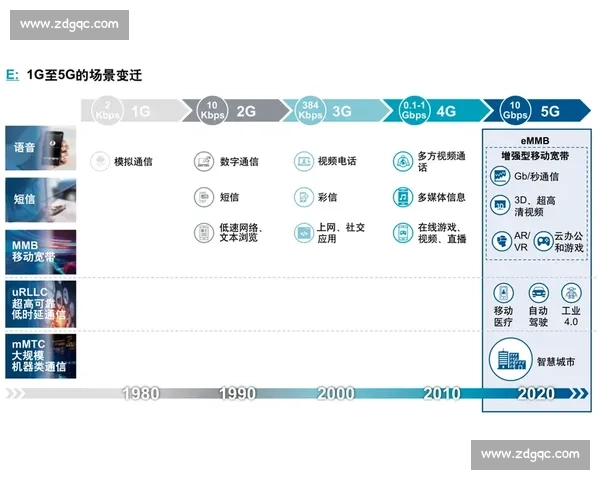Viewport: 600px width, 480px height.
Task: Select the 5G generation arrow
Action: coord(538,111)
